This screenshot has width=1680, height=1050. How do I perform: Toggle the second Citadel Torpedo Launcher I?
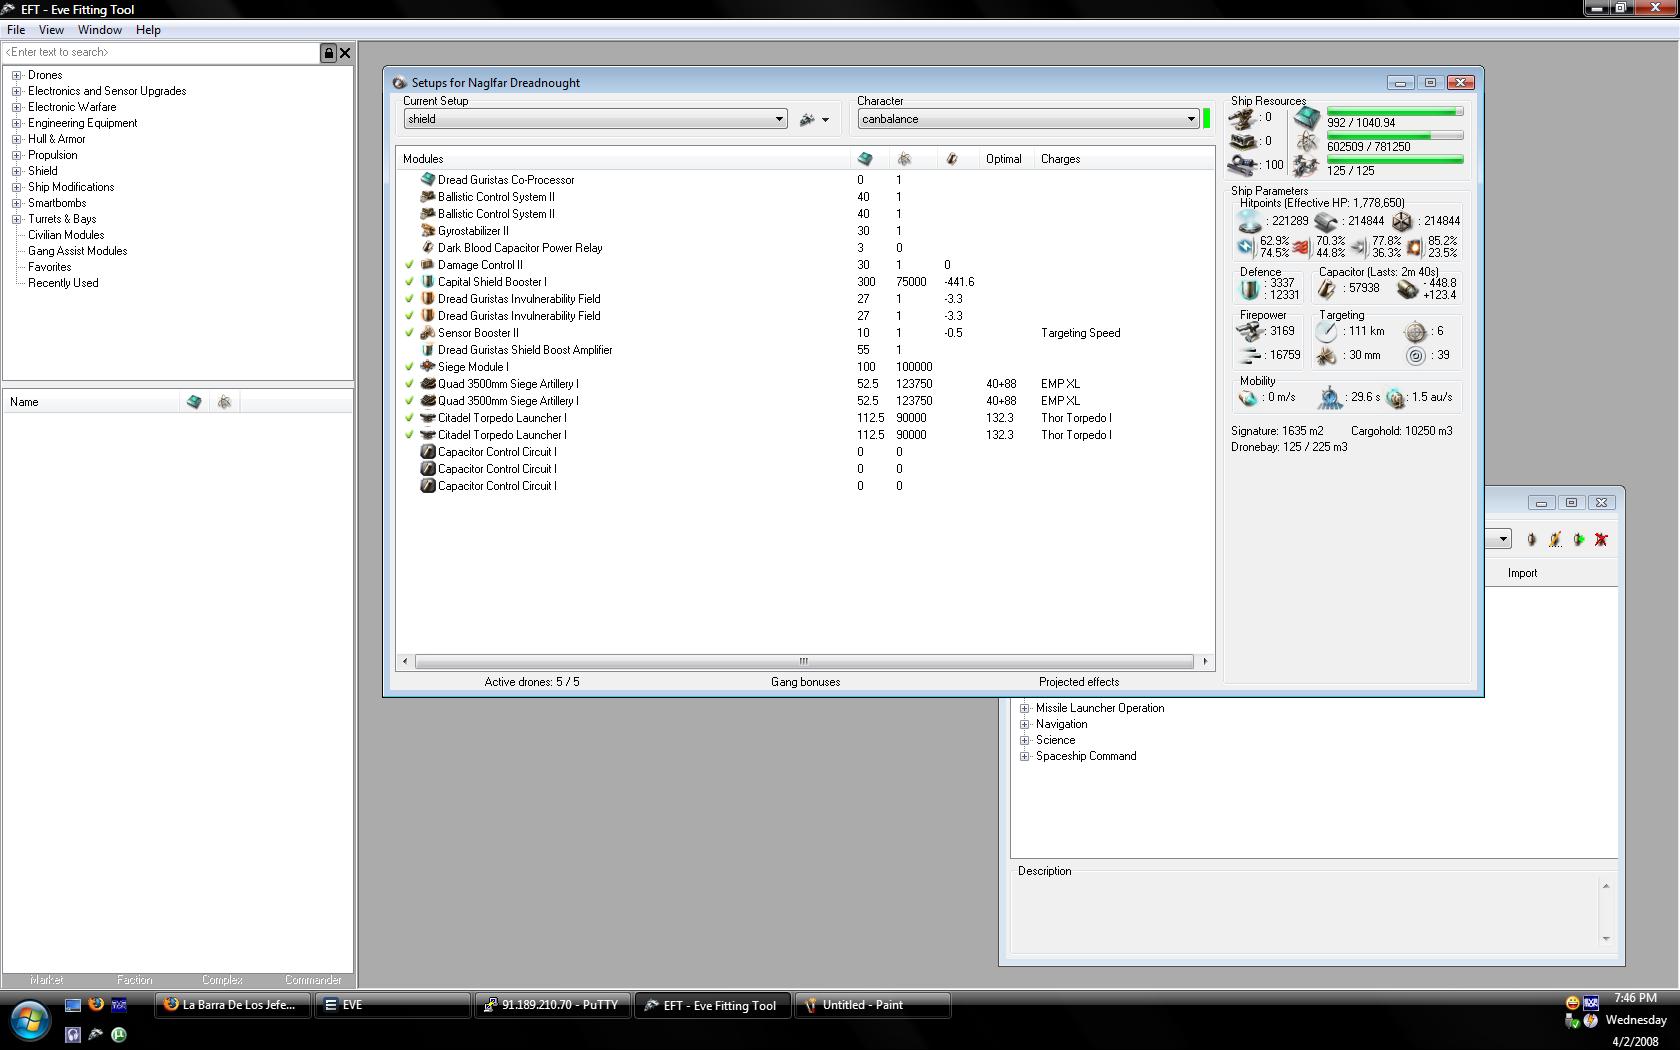(409, 435)
